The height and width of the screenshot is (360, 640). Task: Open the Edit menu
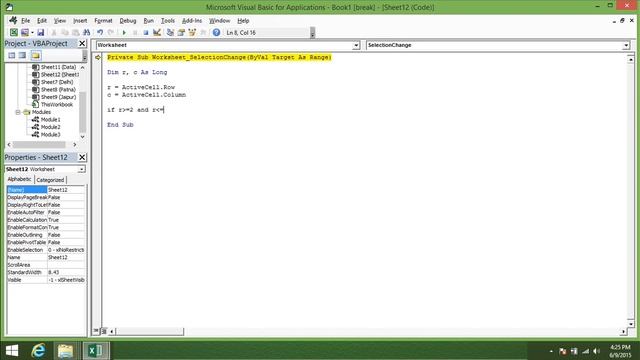[42, 20]
